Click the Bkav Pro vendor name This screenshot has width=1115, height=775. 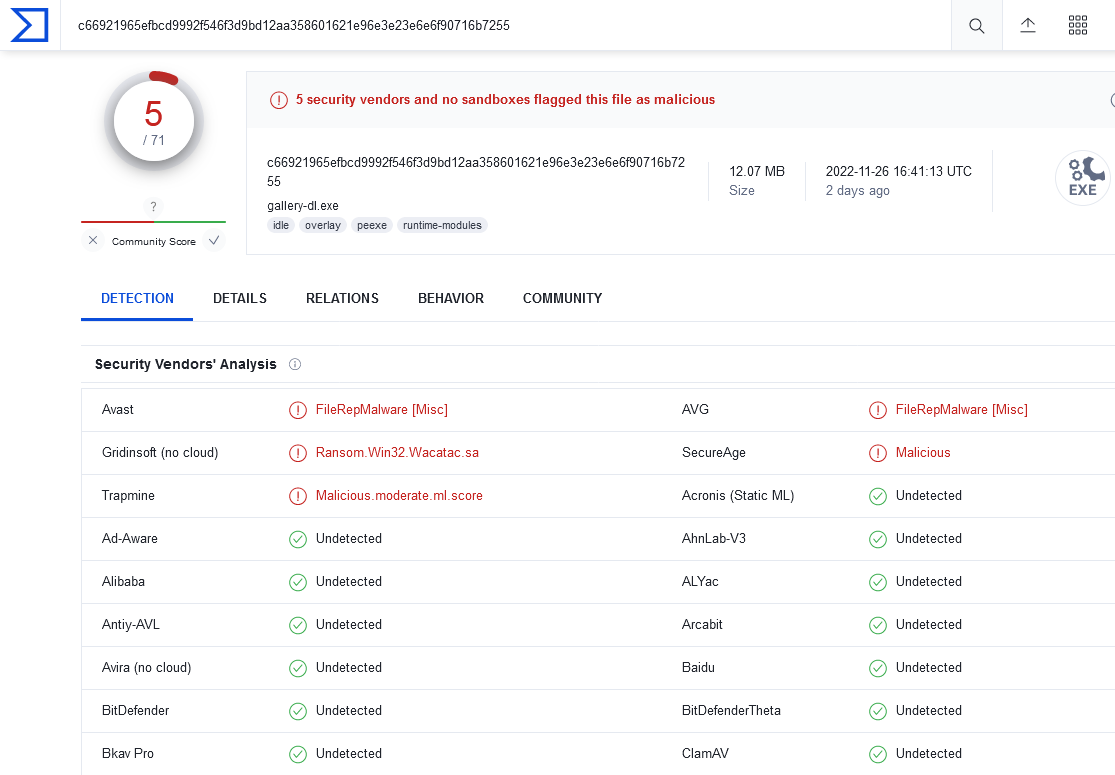pyautogui.click(x=127, y=754)
